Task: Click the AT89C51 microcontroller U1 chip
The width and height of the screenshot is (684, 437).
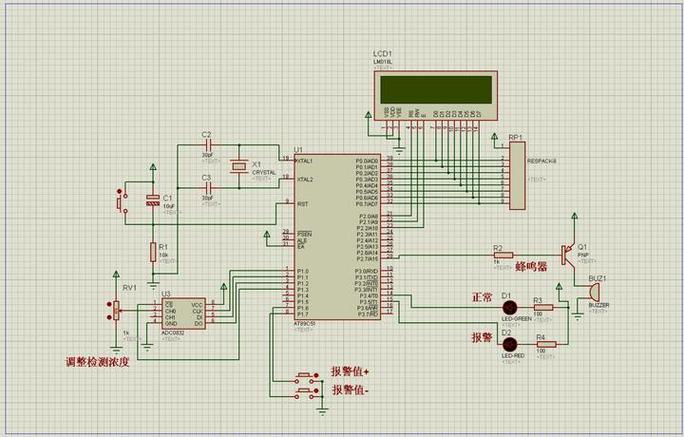Action: [337, 237]
